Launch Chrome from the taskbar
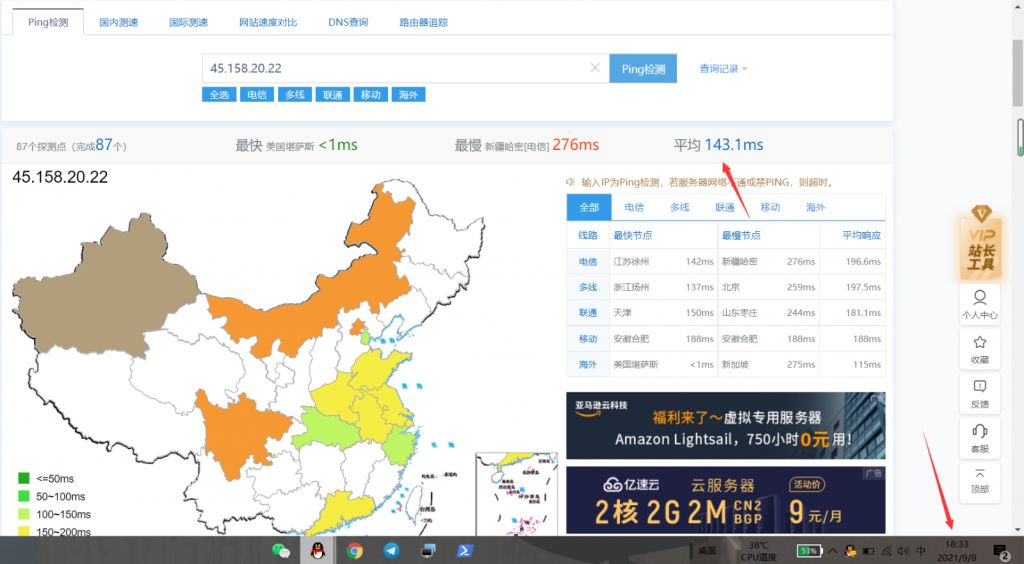This screenshot has height=564, width=1024. [x=355, y=550]
